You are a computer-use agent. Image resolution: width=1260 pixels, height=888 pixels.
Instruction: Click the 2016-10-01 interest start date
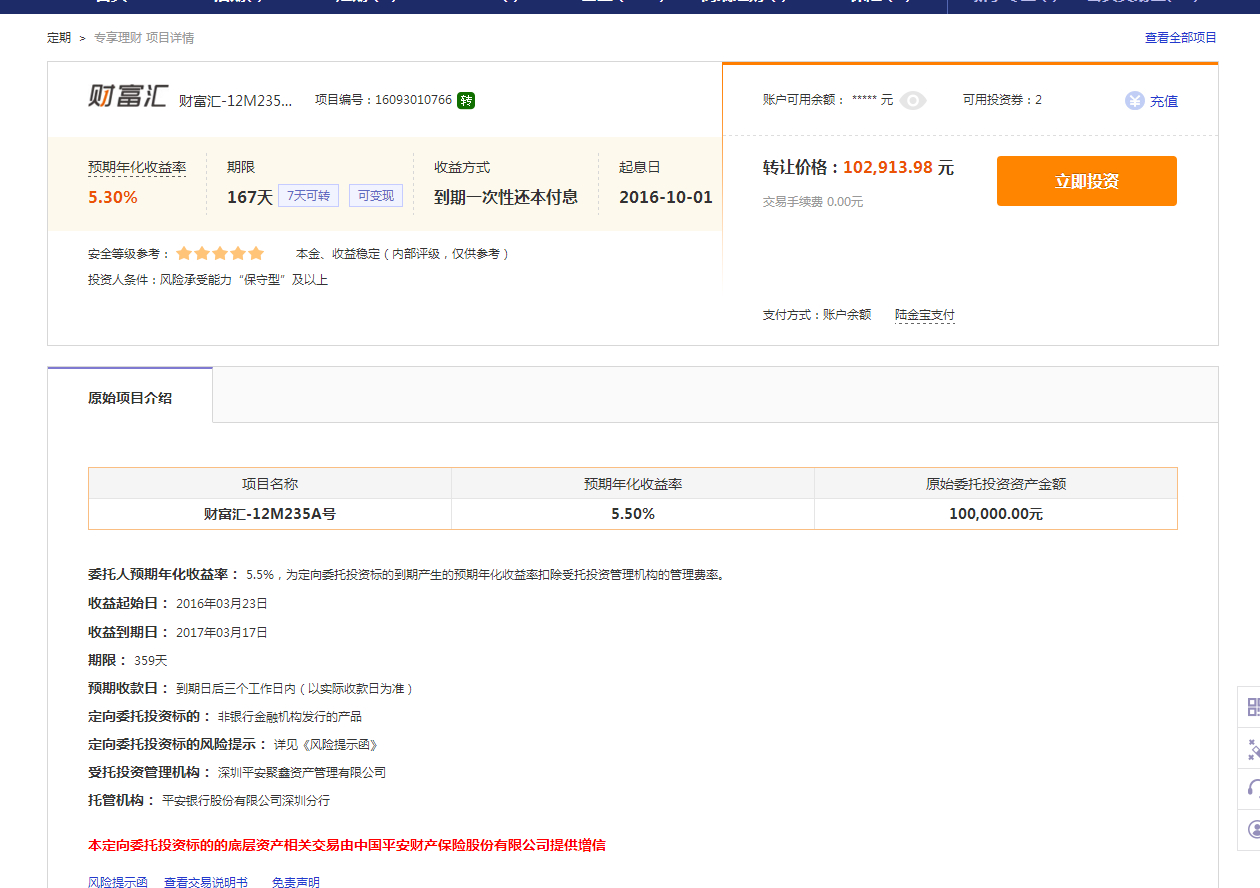[666, 197]
